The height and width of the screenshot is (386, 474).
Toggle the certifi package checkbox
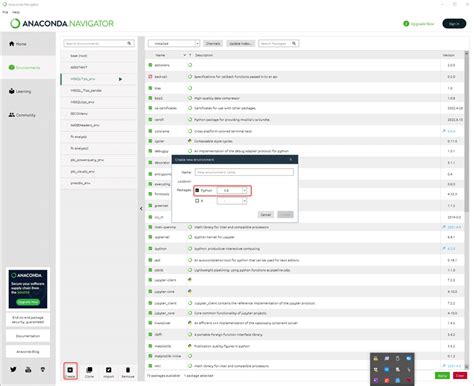coord(150,119)
